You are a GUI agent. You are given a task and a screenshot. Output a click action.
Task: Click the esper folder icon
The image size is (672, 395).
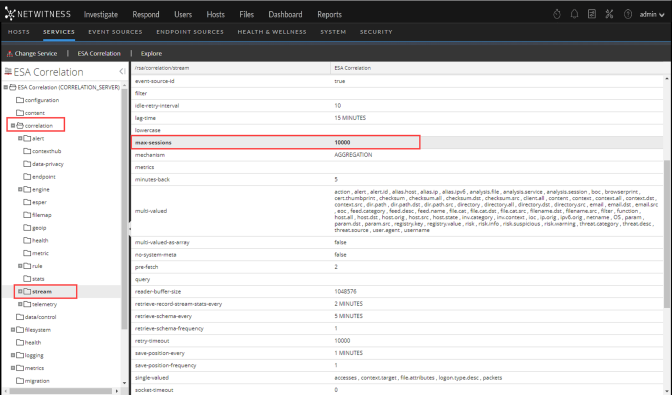[x=27, y=202]
